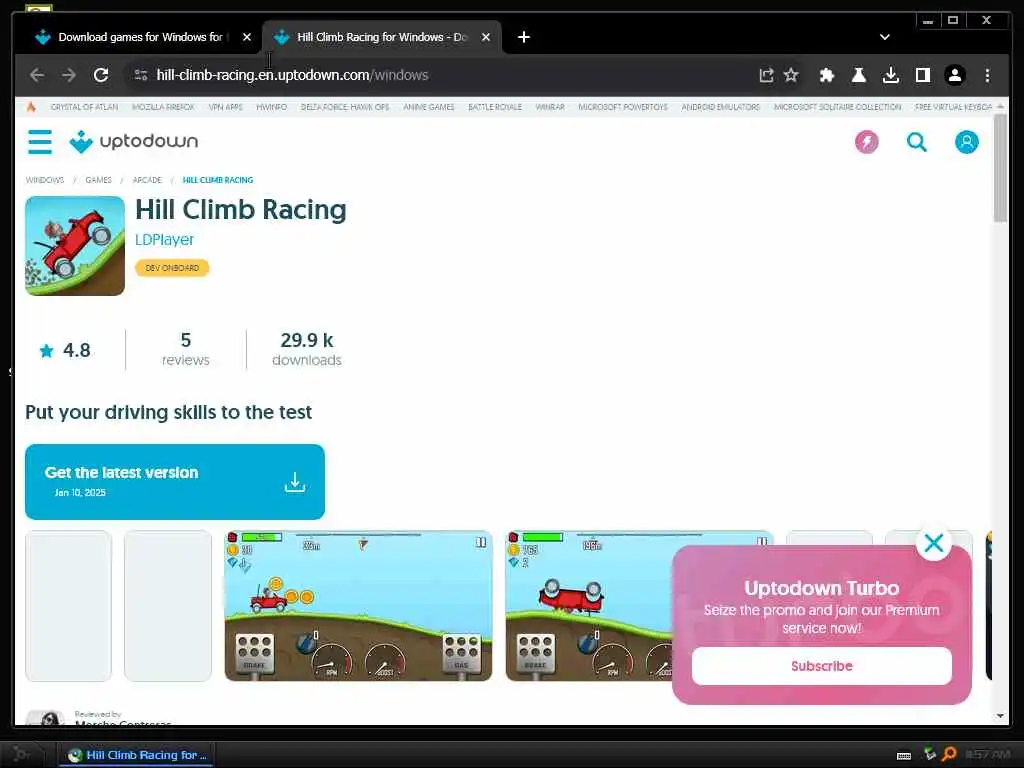Open the extensions puzzle icon
The width and height of the screenshot is (1024, 768).
[827, 75]
